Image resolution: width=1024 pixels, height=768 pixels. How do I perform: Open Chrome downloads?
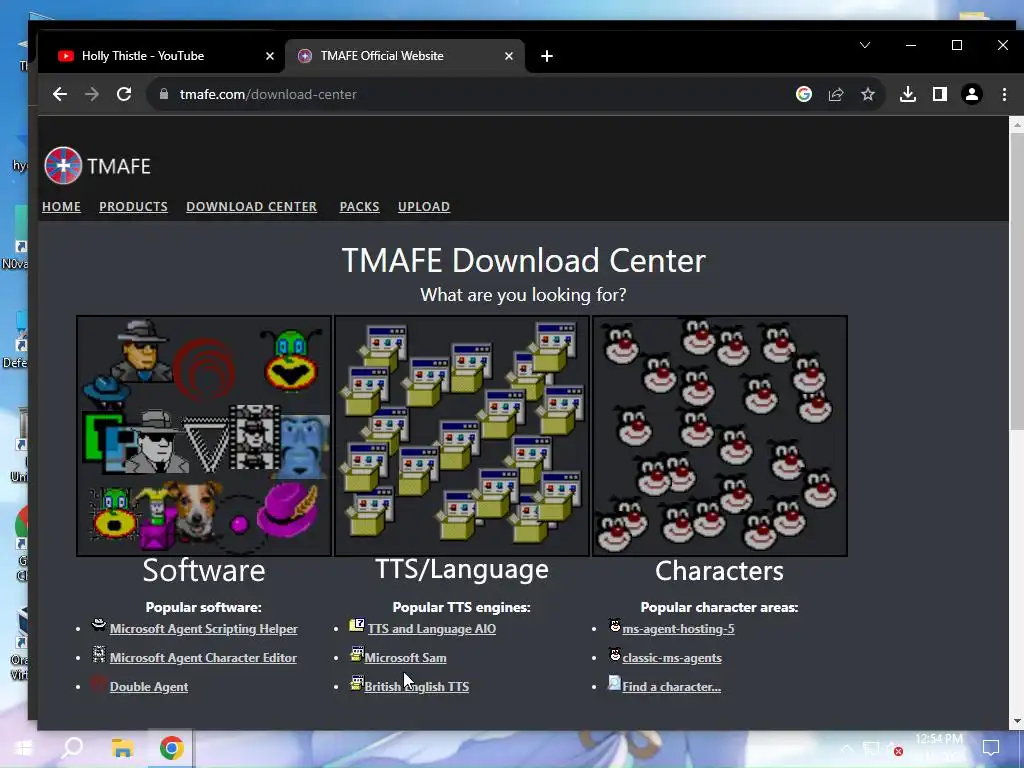click(908, 94)
